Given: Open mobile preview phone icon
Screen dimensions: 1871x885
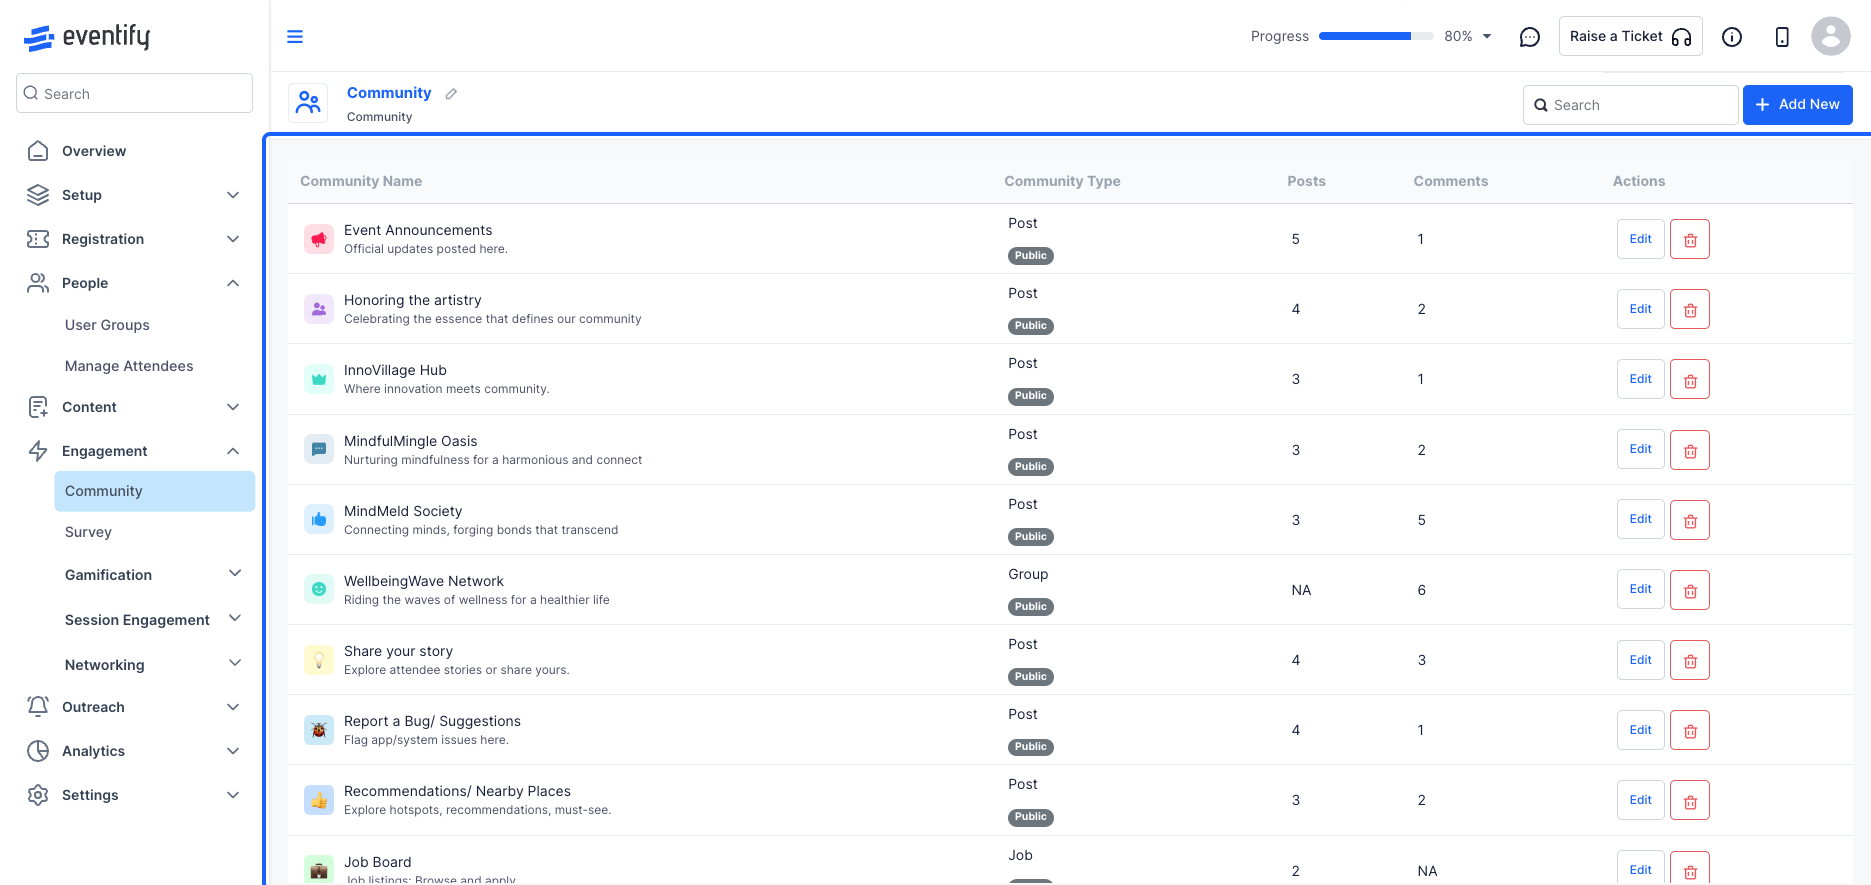Looking at the screenshot, I should tap(1782, 37).
